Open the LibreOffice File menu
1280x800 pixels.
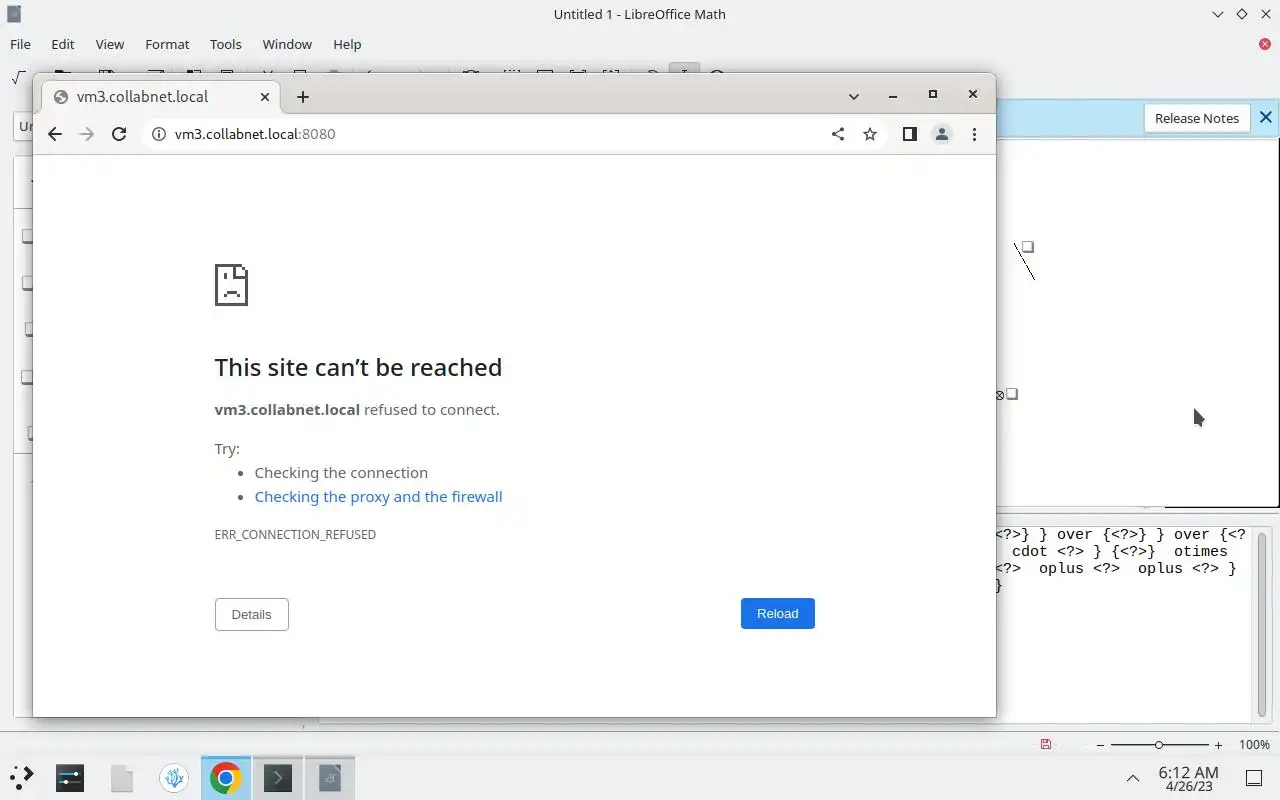(x=20, y=44)
